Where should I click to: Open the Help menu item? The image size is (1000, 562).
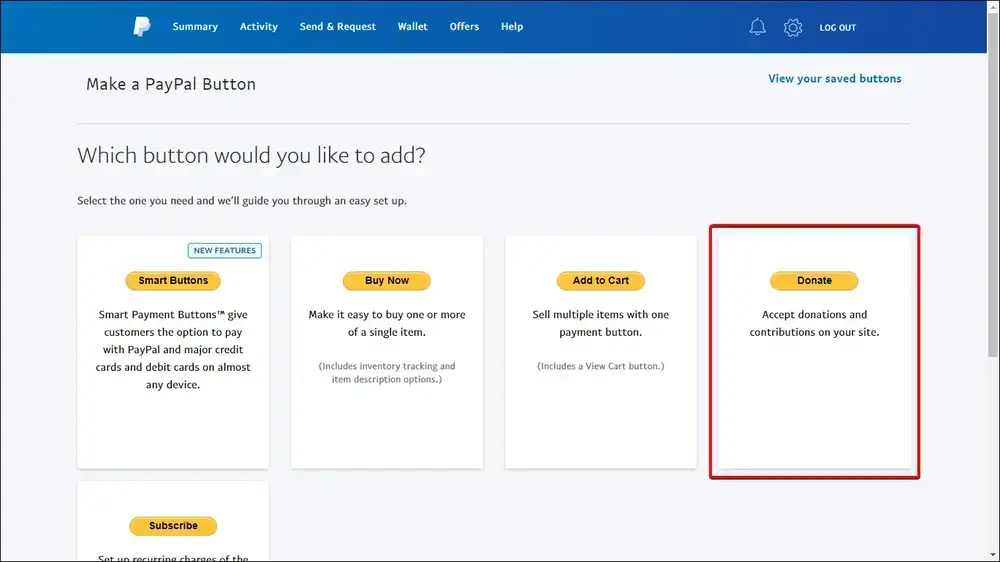(511, 27)
